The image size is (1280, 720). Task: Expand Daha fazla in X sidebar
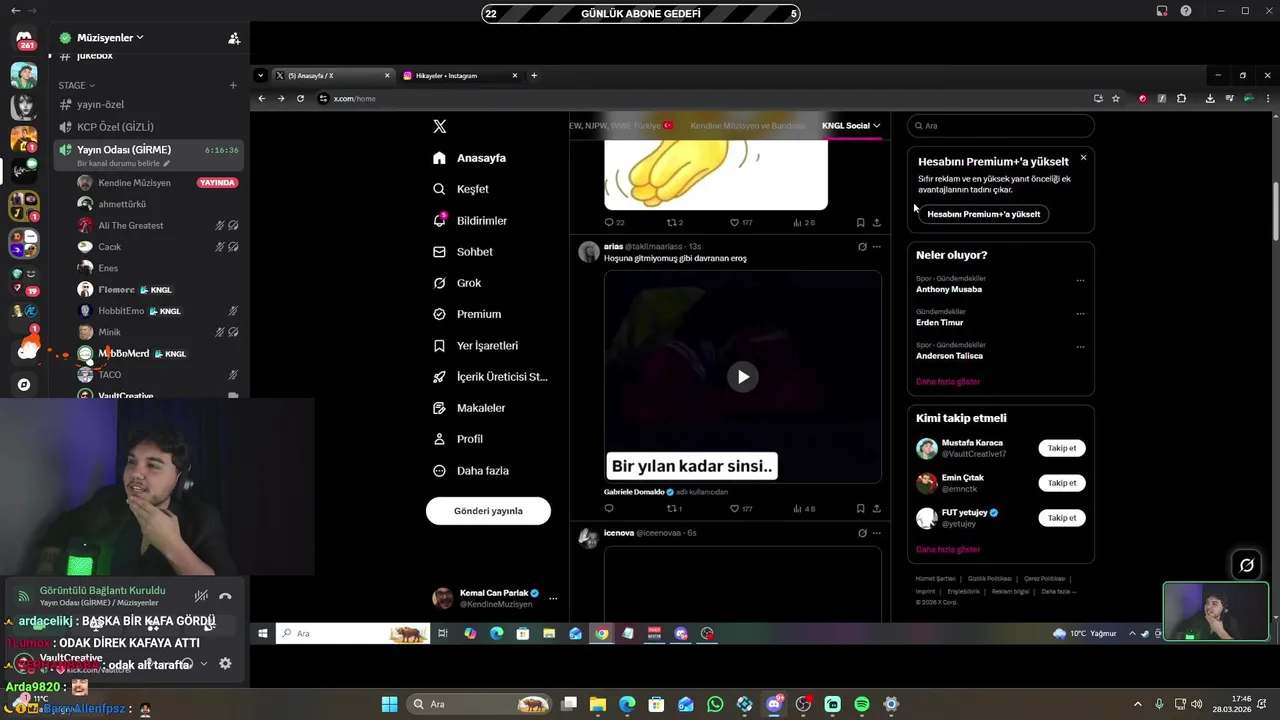click(x=471, y=470)
